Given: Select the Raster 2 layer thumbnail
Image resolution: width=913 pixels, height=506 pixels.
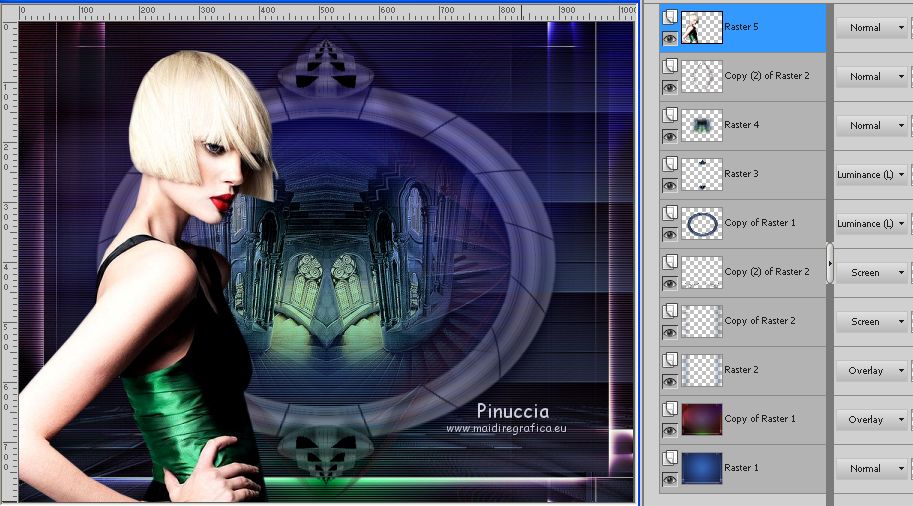Looking at the screenshot, I should [702, 370].
